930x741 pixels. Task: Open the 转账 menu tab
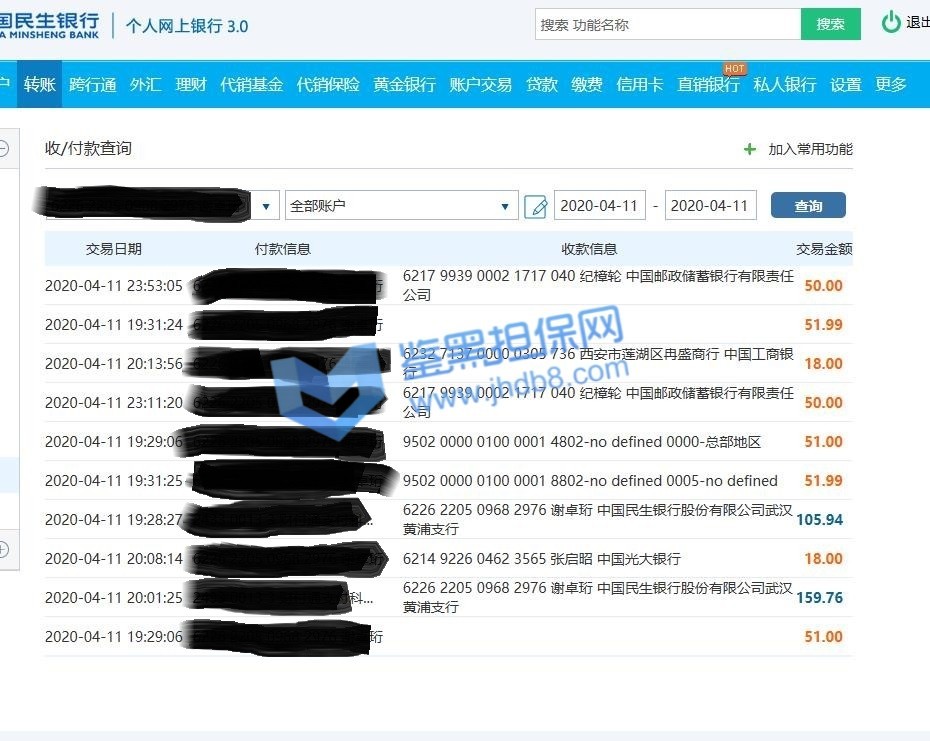40,85
